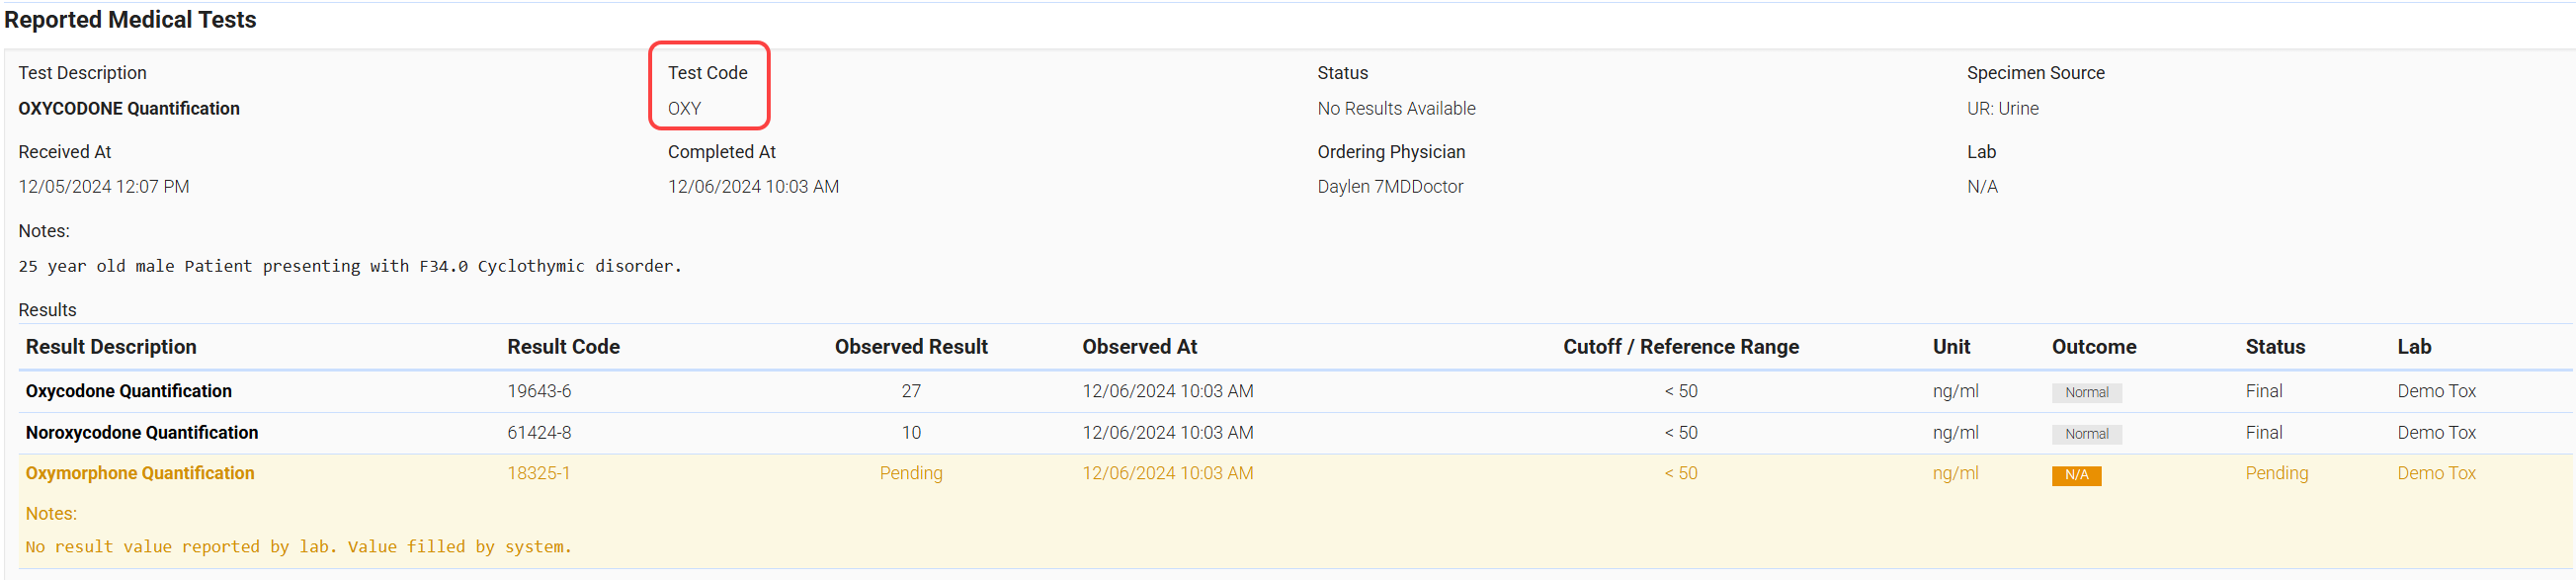Click the Unit column header
This screenshot has height=580, width=2576.
point(1950,347)
